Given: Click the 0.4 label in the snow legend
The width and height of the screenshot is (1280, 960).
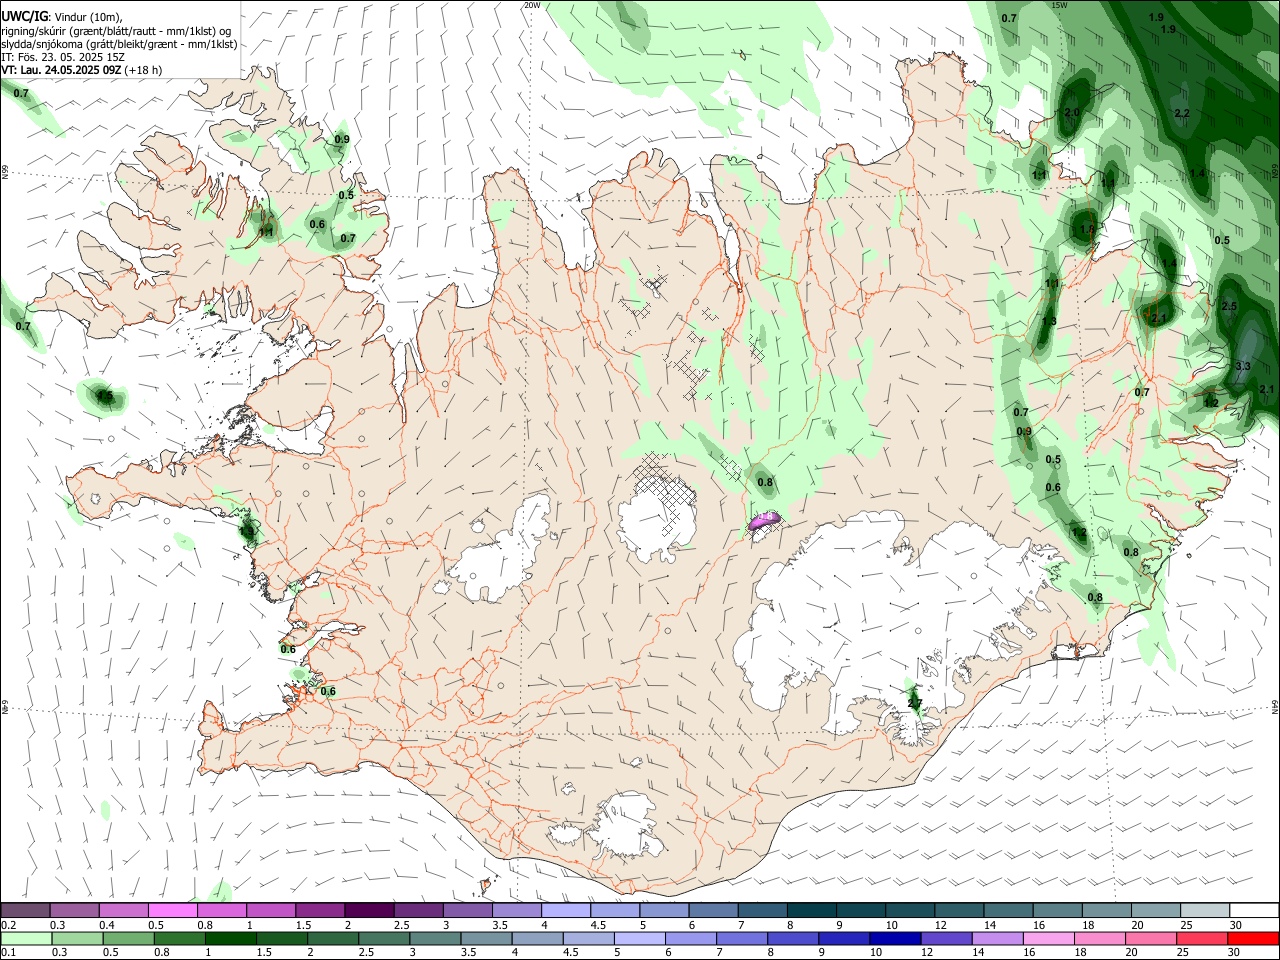Looking at the screenshot, I should tap(107, 926).
